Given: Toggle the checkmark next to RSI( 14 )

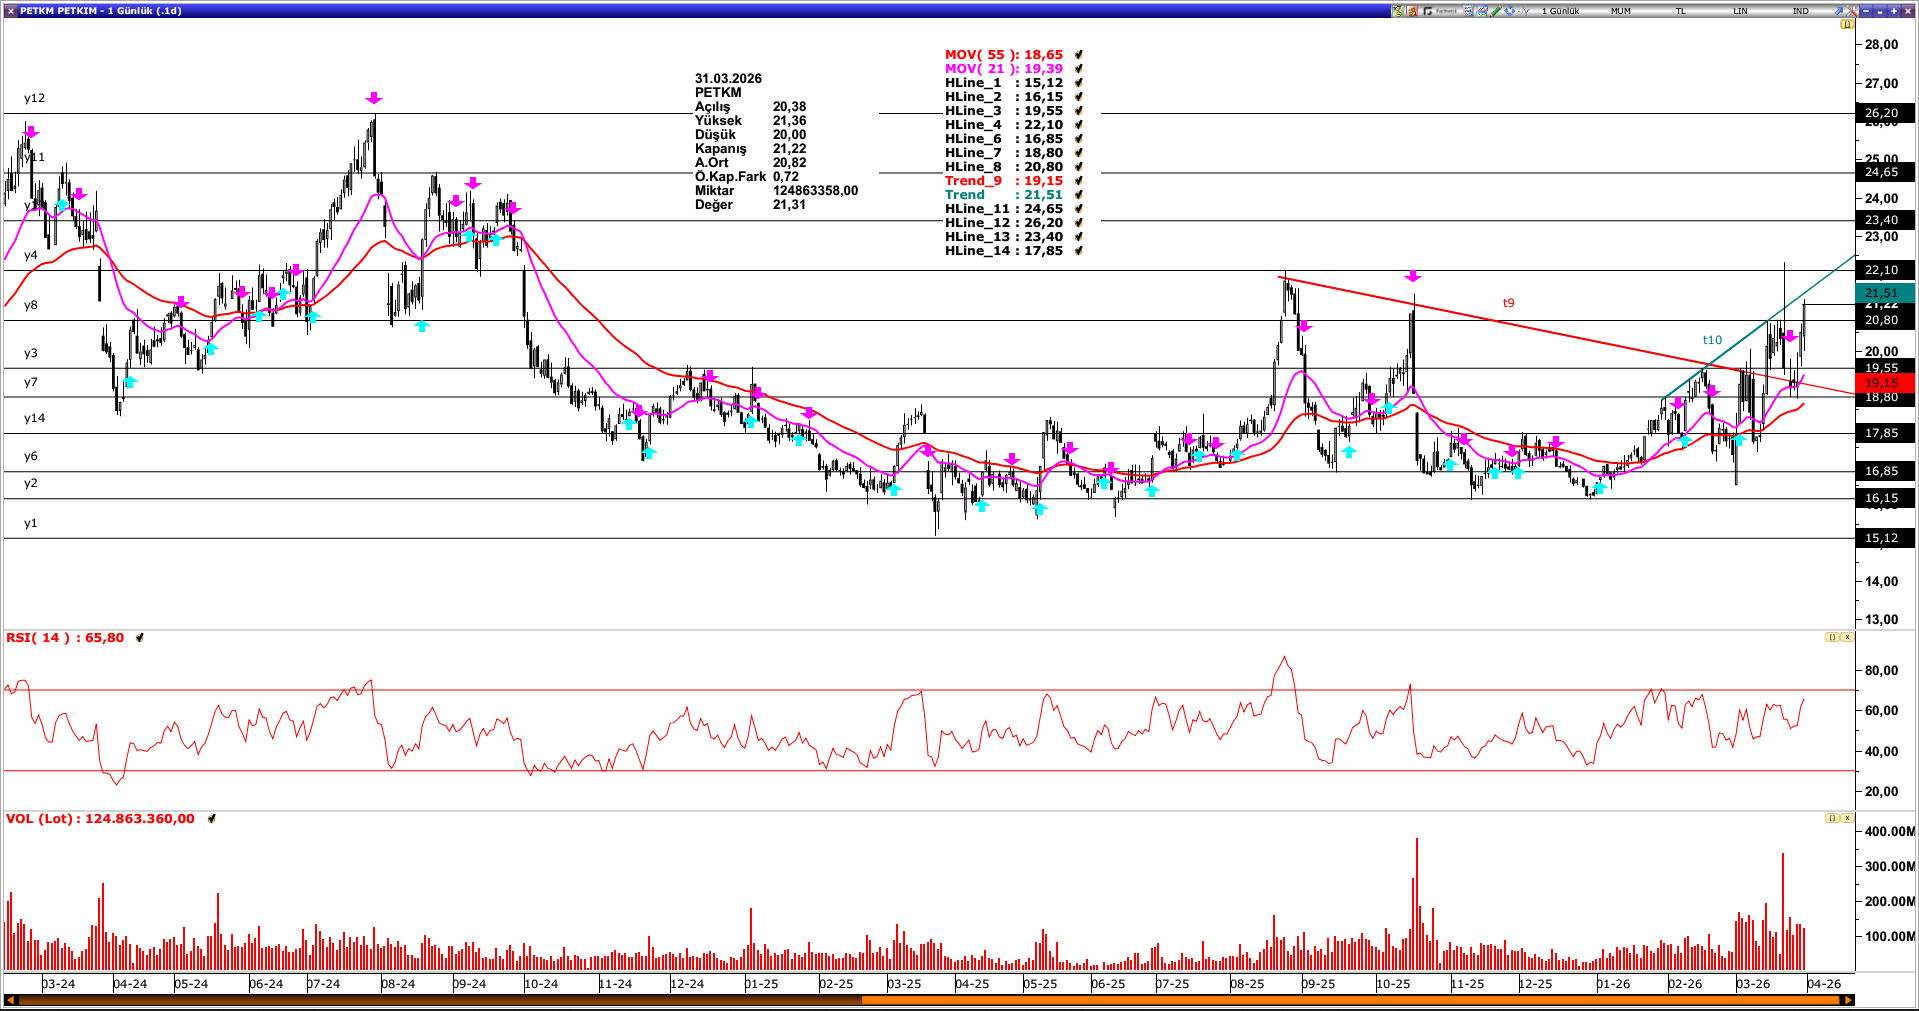Looking at the screenshot, I should click(140, 638).
